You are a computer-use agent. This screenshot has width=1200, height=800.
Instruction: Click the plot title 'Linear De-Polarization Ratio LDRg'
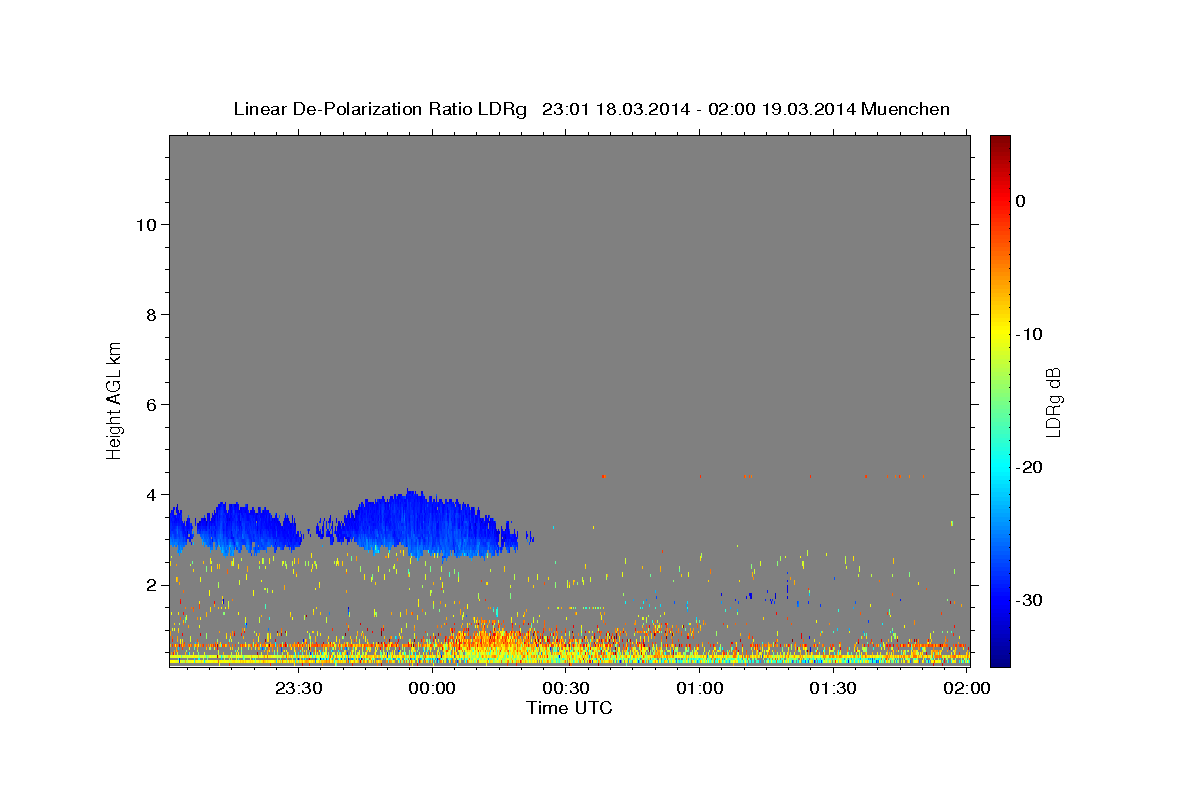pyautogui.click(x=380, y=109)
